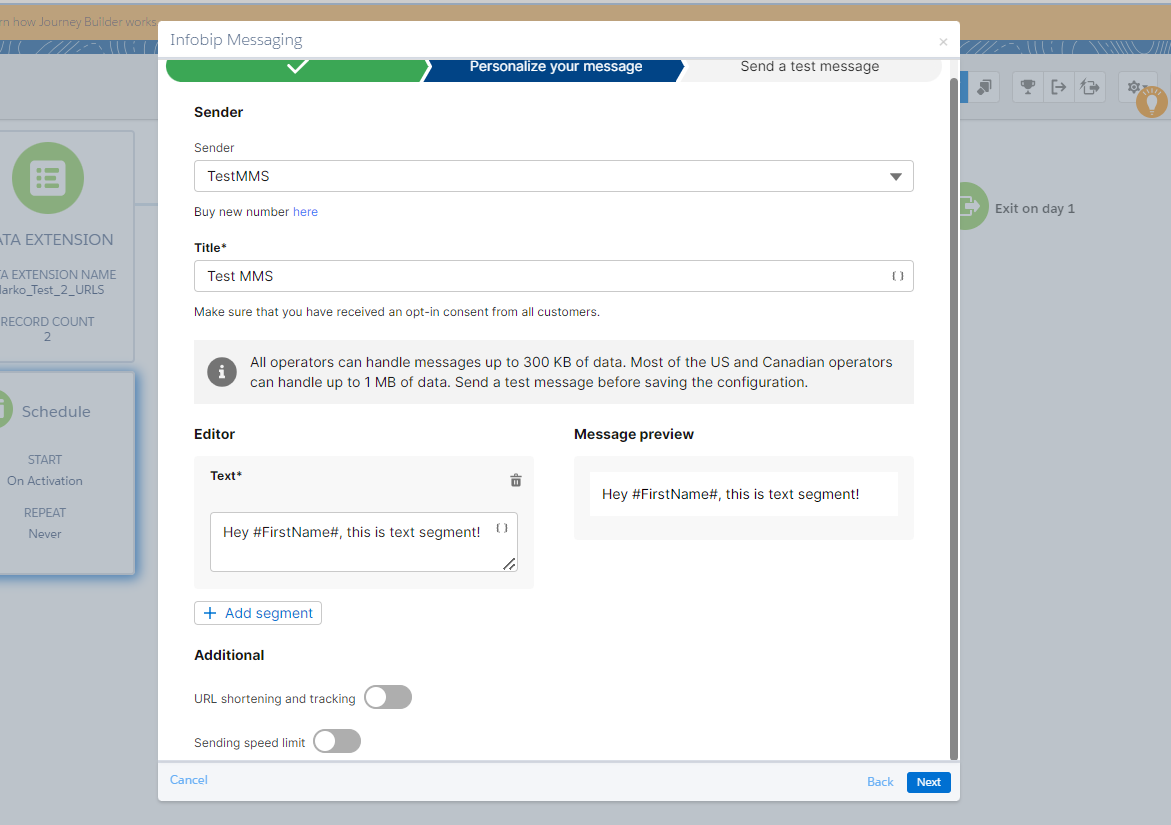
Task: Click the 'here' link to buy number
Action: 305,212
